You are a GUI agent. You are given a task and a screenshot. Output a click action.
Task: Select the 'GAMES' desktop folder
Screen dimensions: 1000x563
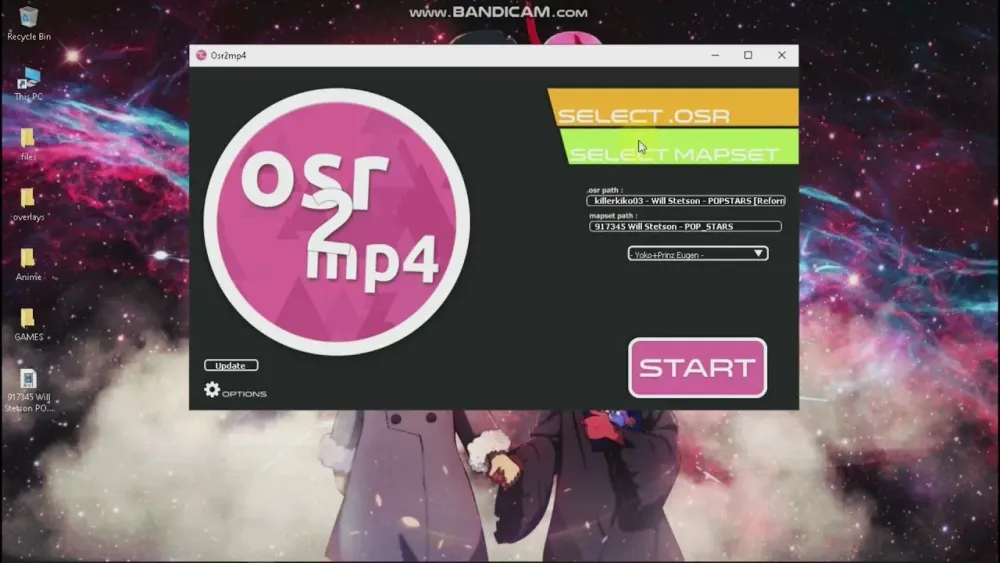pyautogui.click(x=28, y=325)
